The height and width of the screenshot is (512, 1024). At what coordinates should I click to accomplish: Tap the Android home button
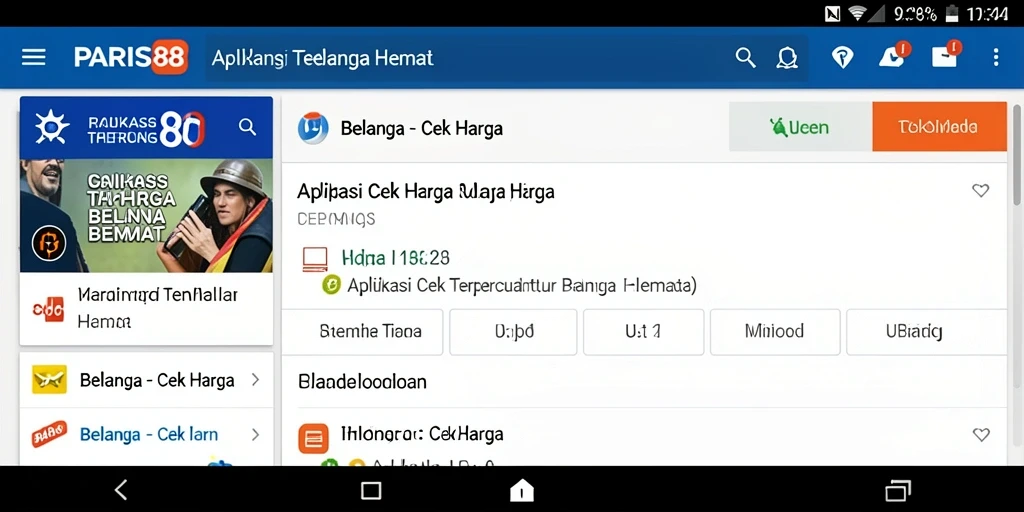pyautogui.click(x=521, y=490)
